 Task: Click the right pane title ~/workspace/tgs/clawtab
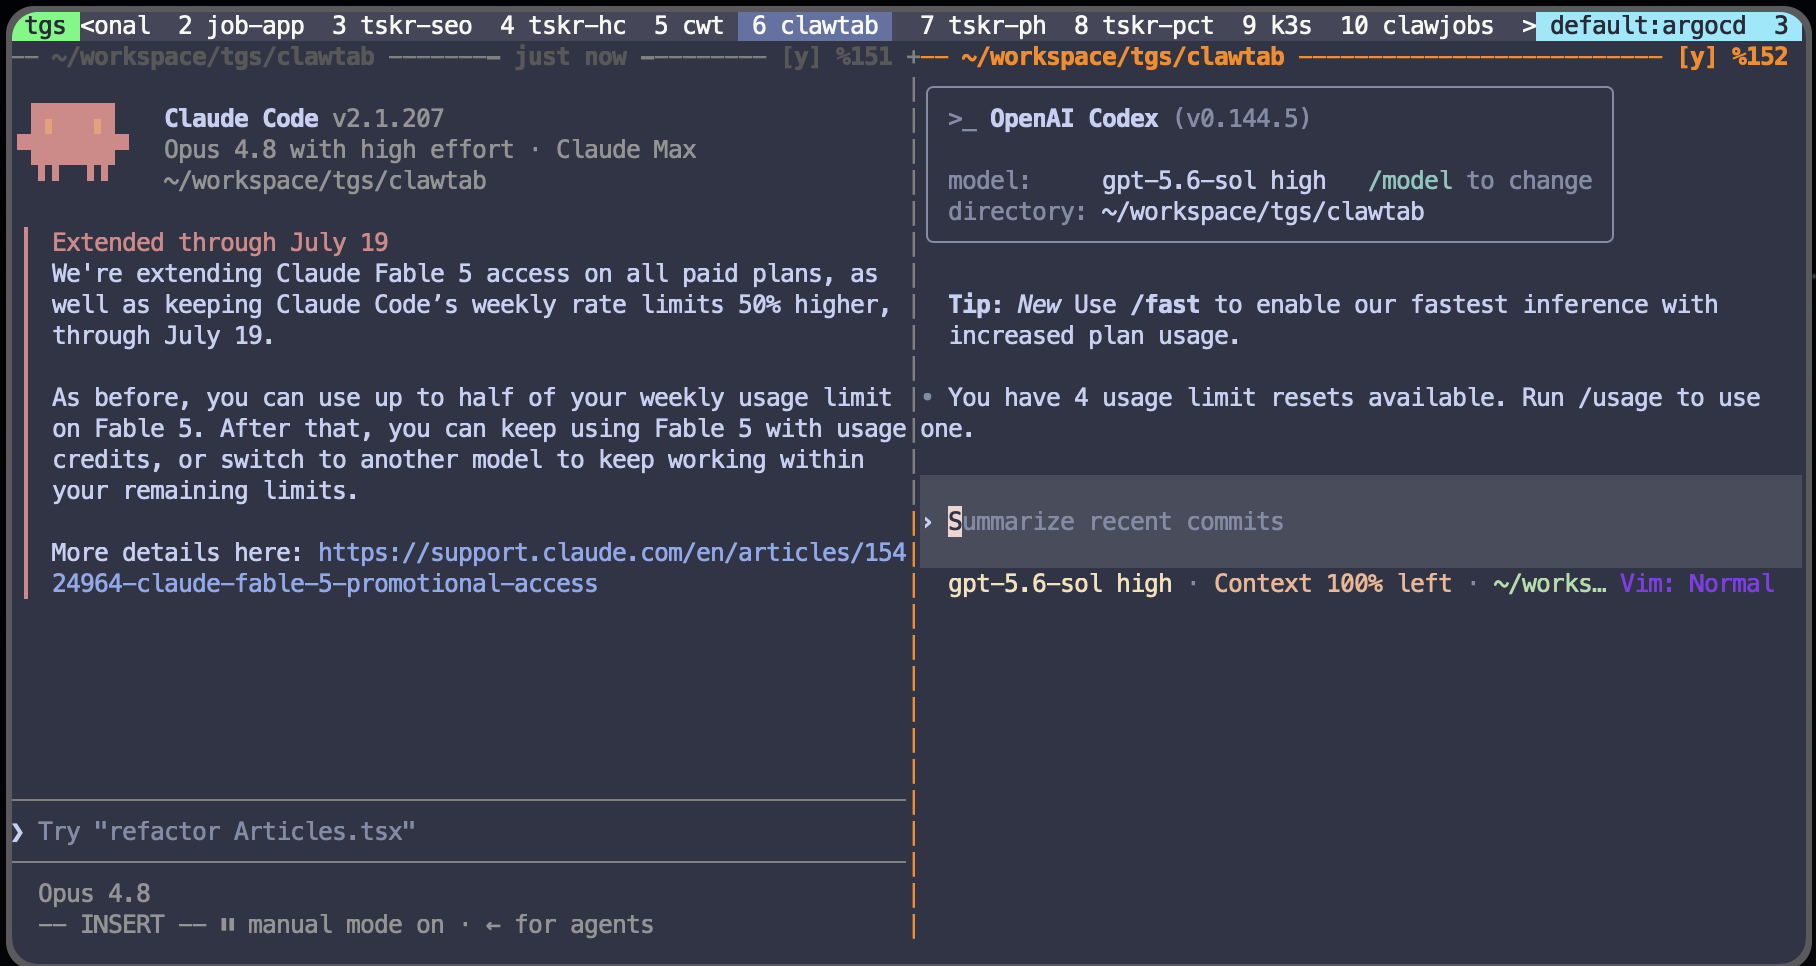pos(1123,57)
